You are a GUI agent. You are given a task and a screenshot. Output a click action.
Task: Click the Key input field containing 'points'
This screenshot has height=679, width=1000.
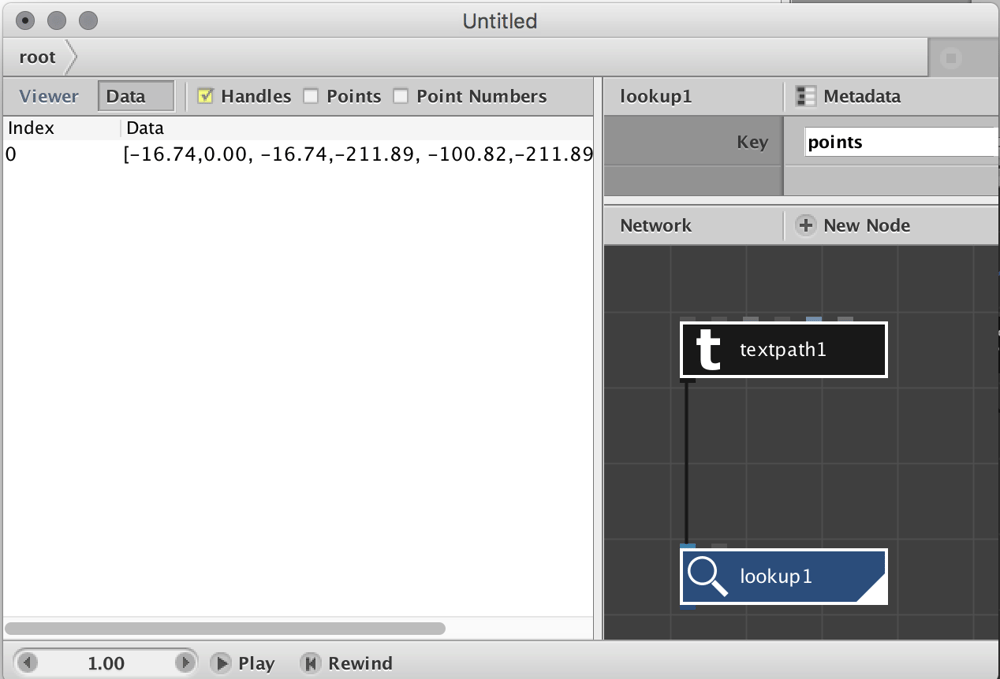[901, 142]
